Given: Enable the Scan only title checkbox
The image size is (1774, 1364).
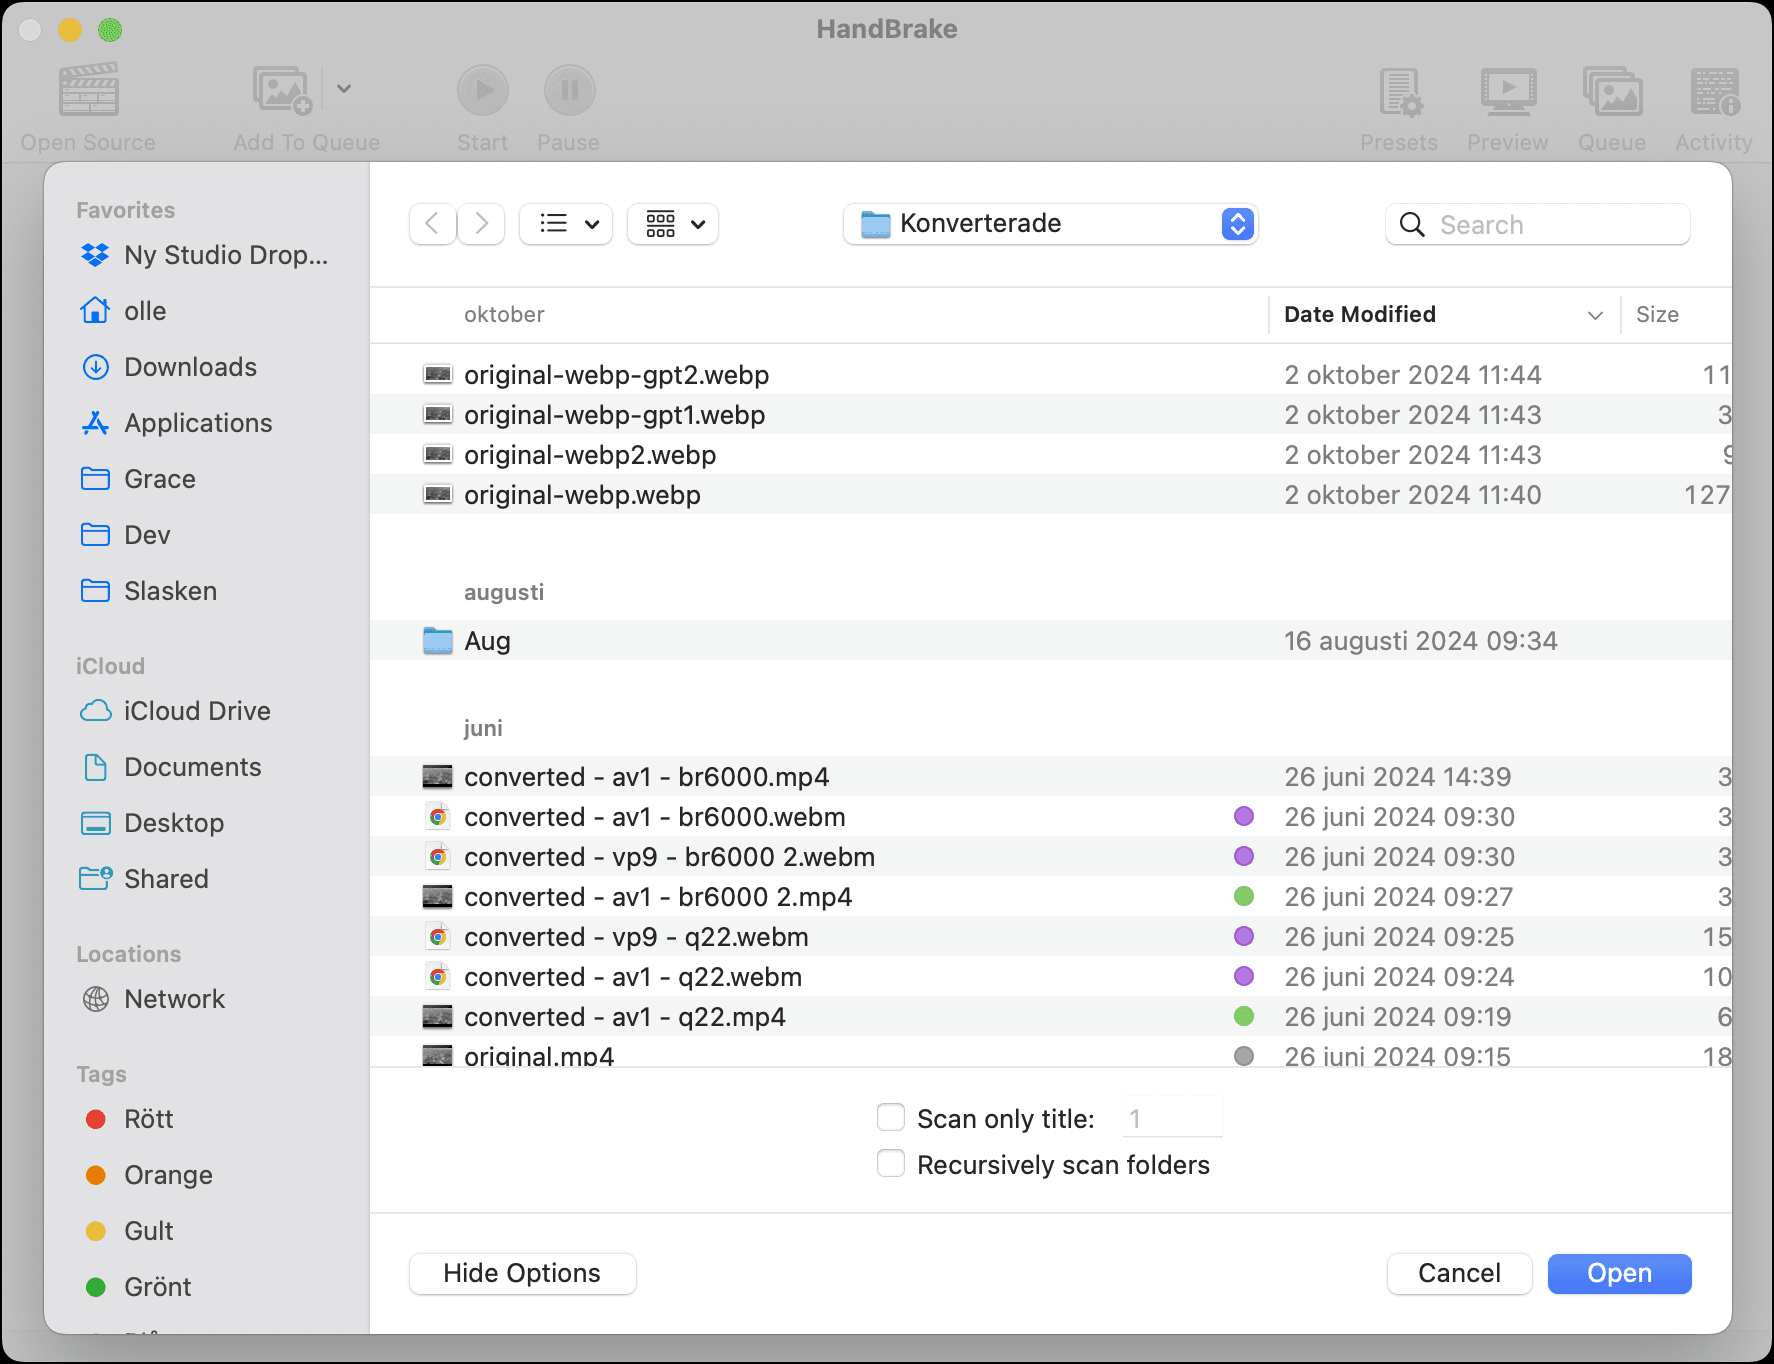Looking at the screenshot, I should (x=891, y=1118).
